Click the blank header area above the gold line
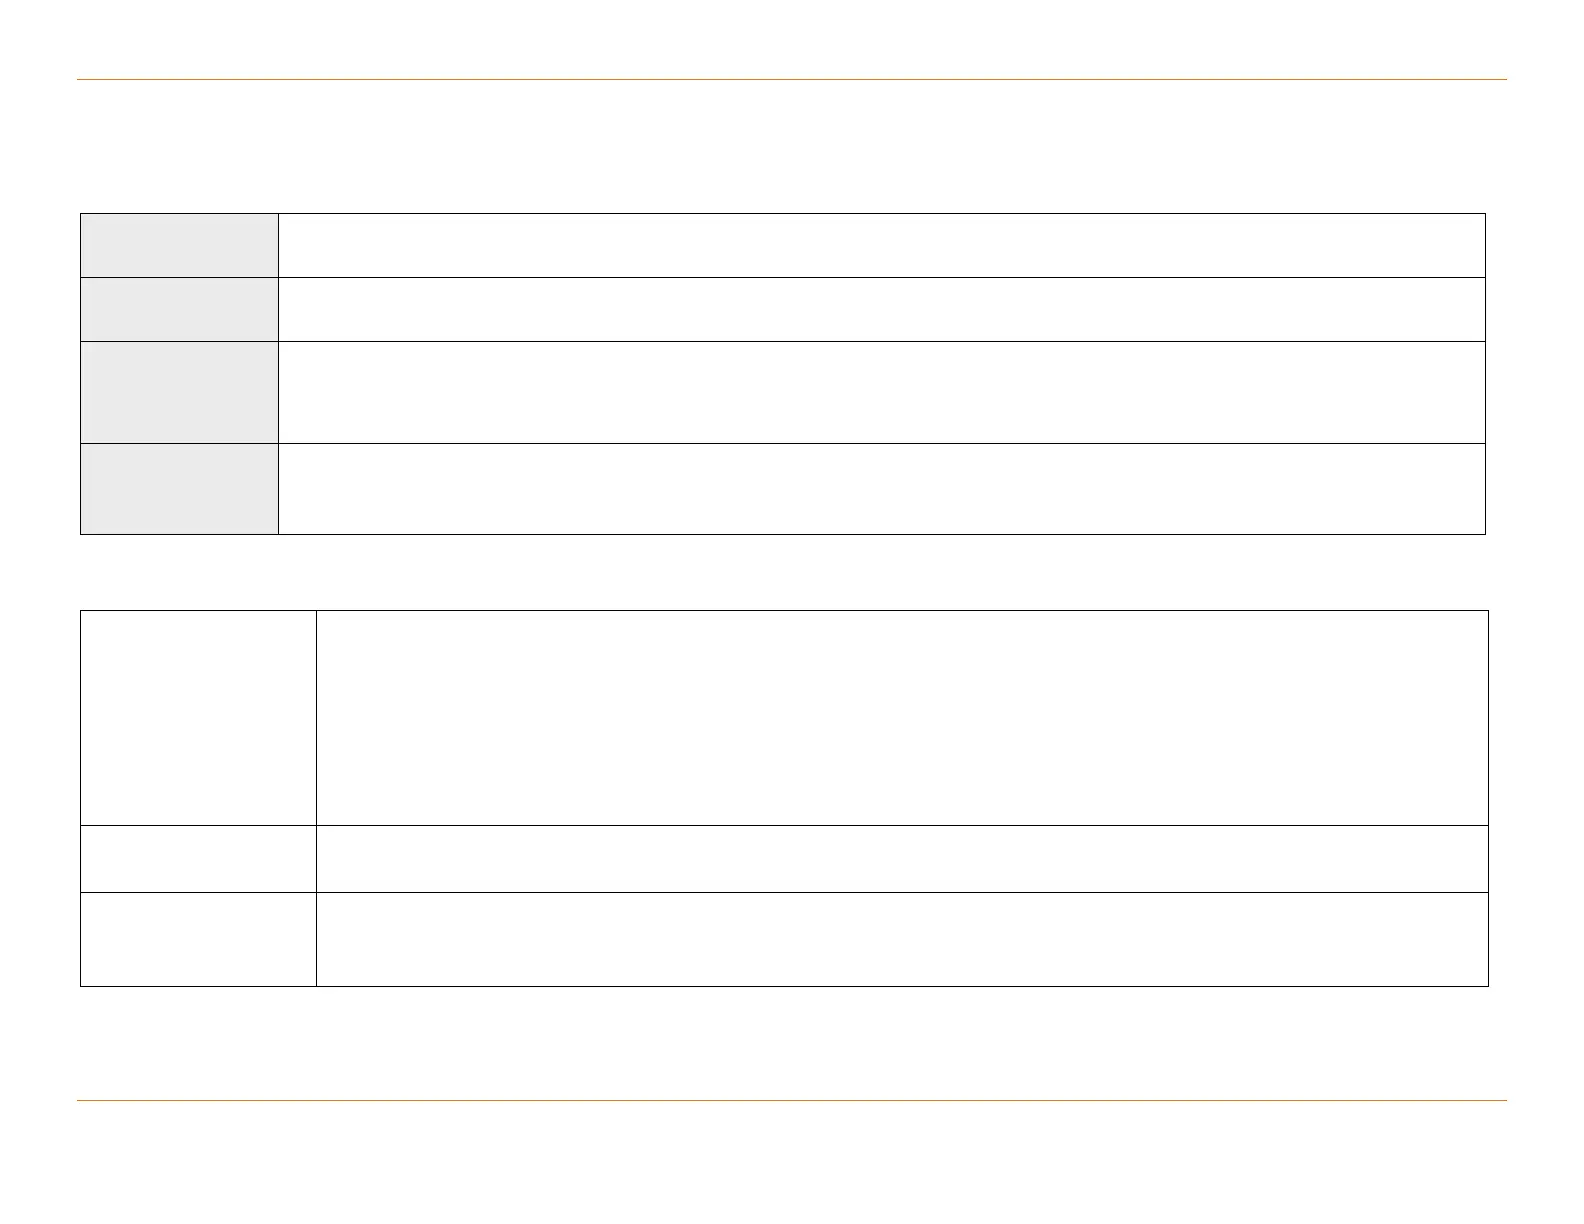The width and height of the screenshot is (1584, 1224). pos(791,40)
